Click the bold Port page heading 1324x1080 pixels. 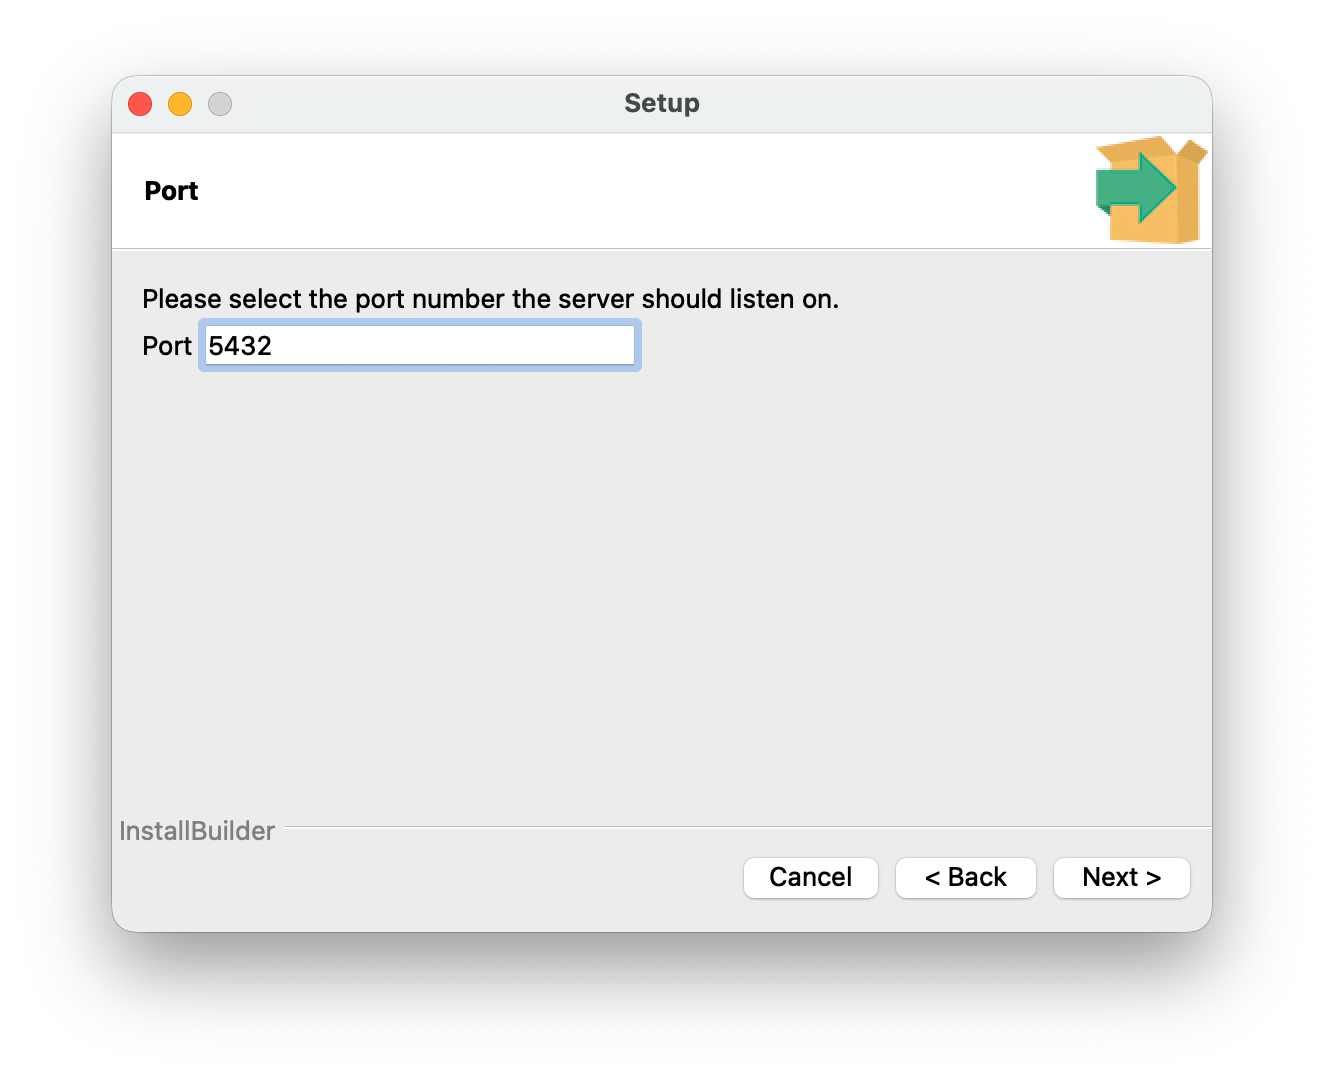coord(171,191)
